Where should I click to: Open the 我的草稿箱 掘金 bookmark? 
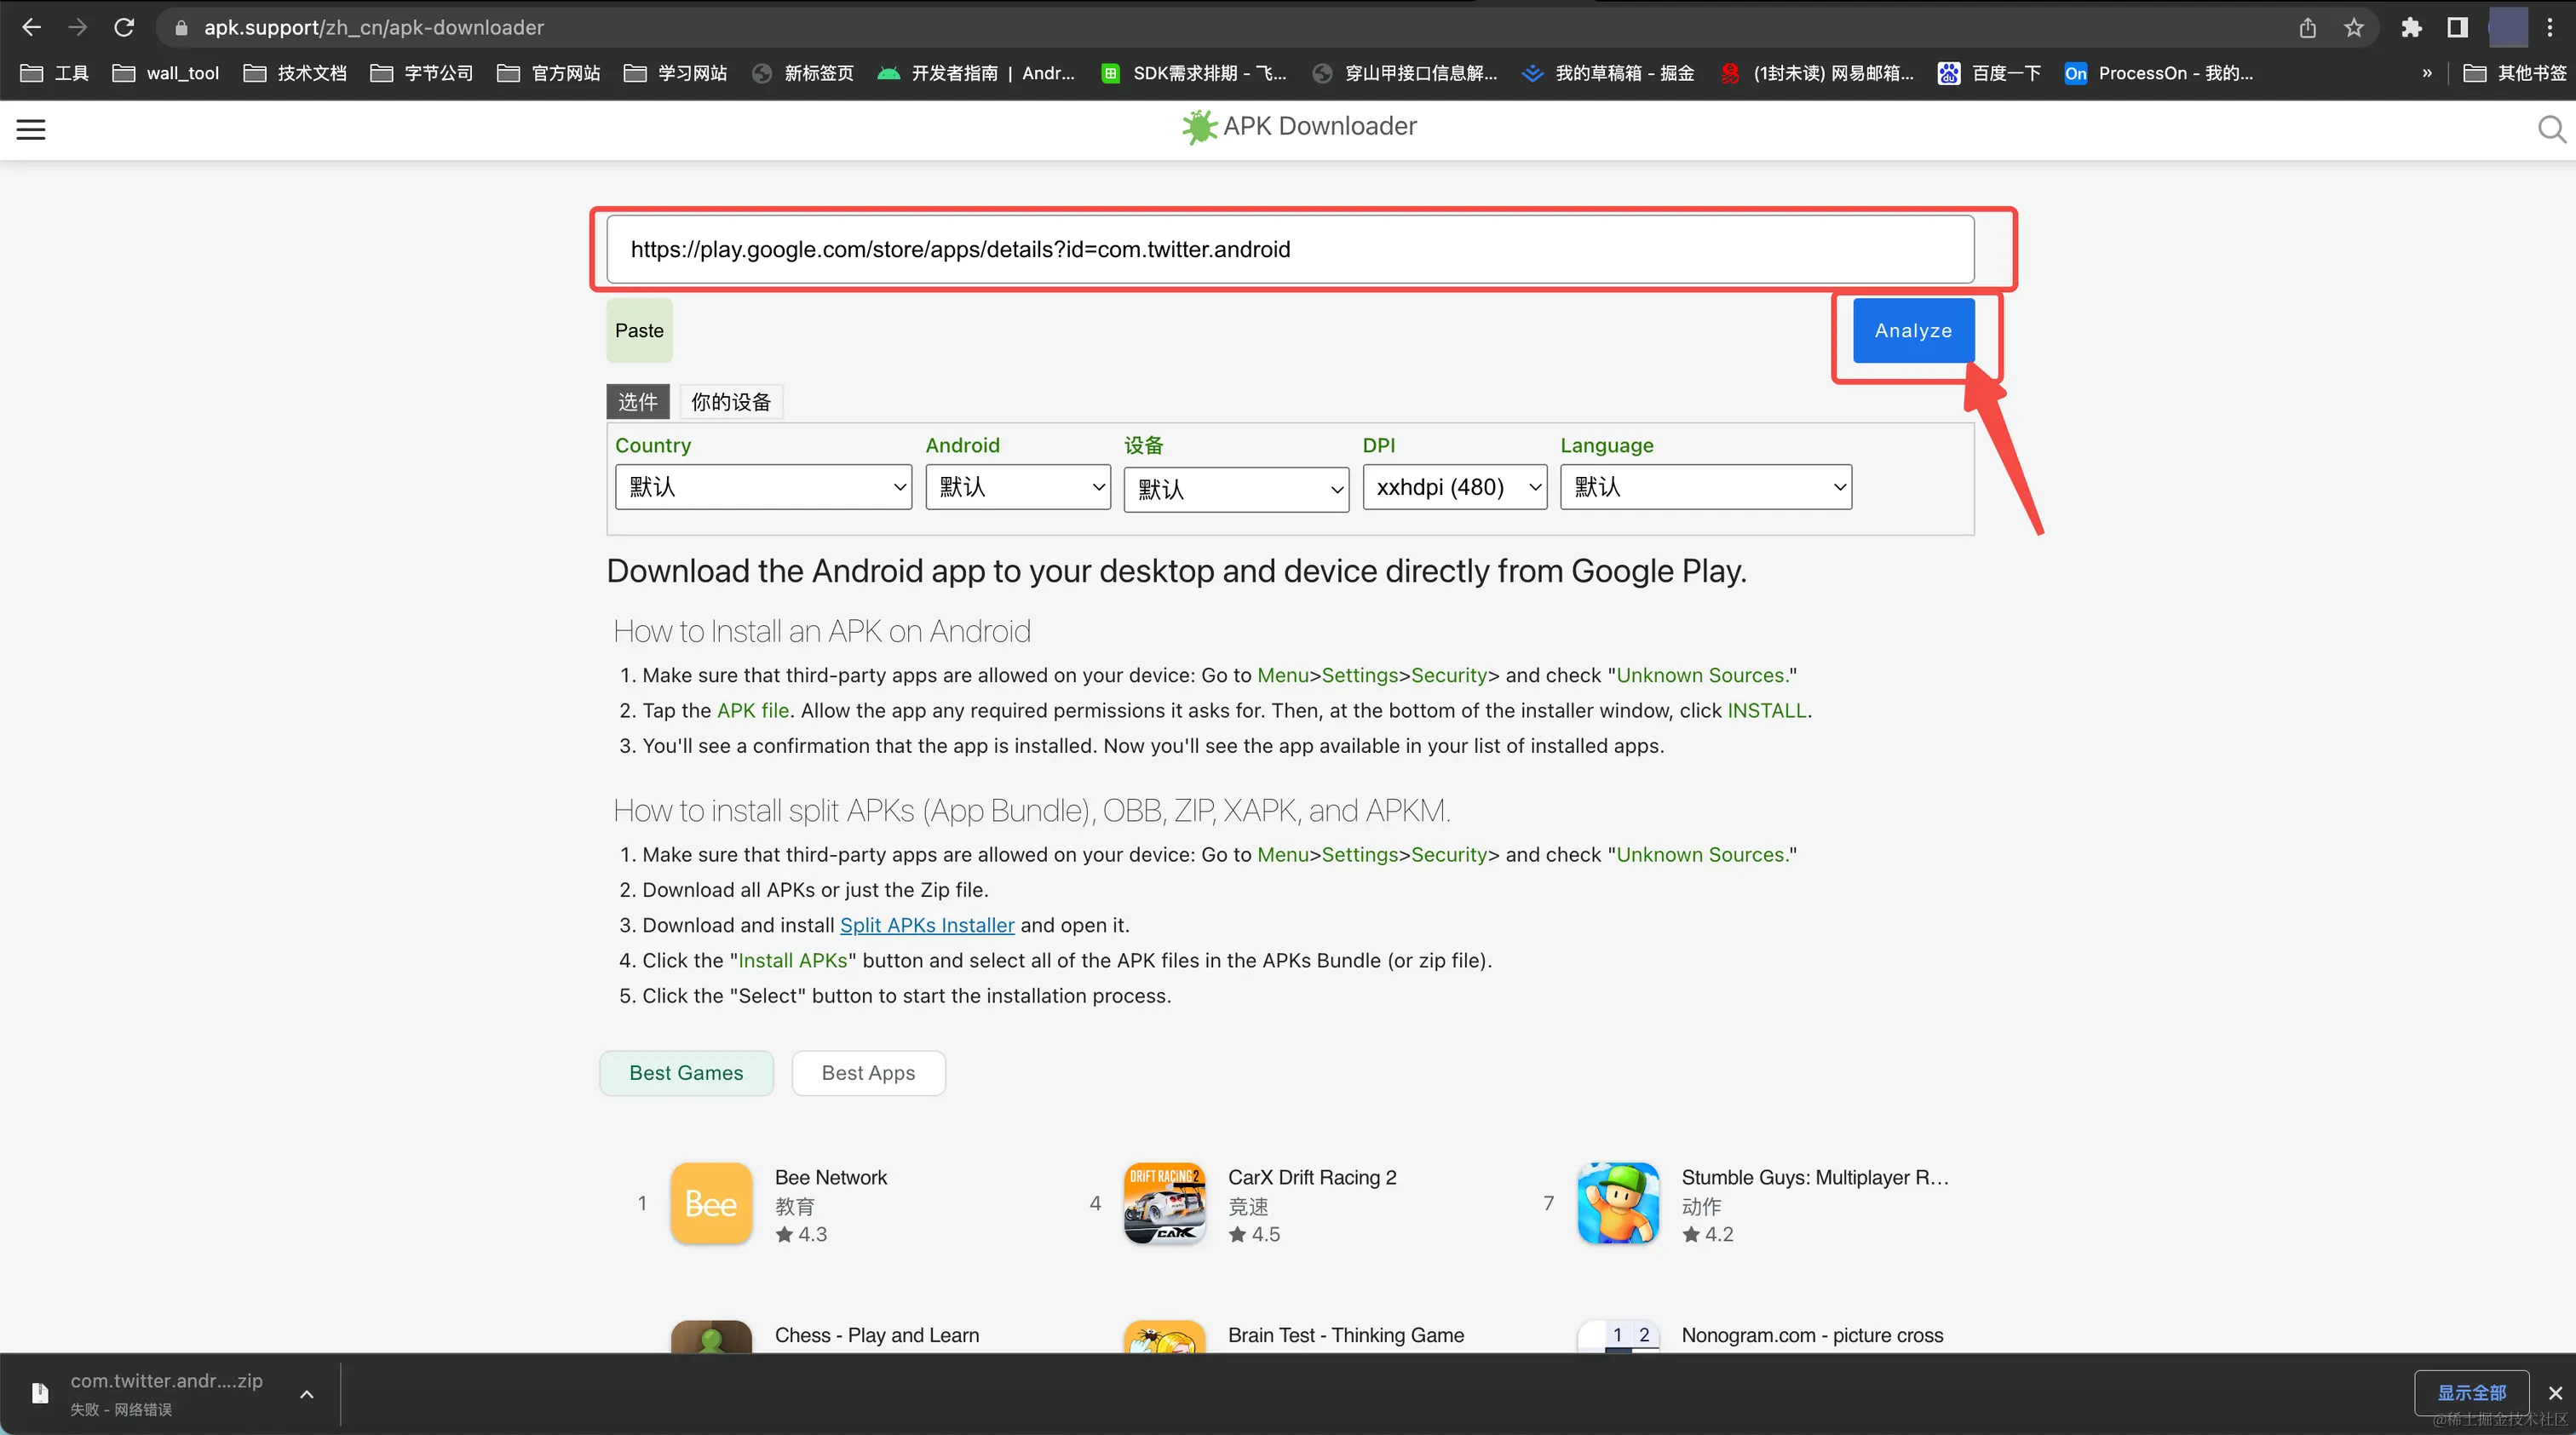(x=1608, y=73)
